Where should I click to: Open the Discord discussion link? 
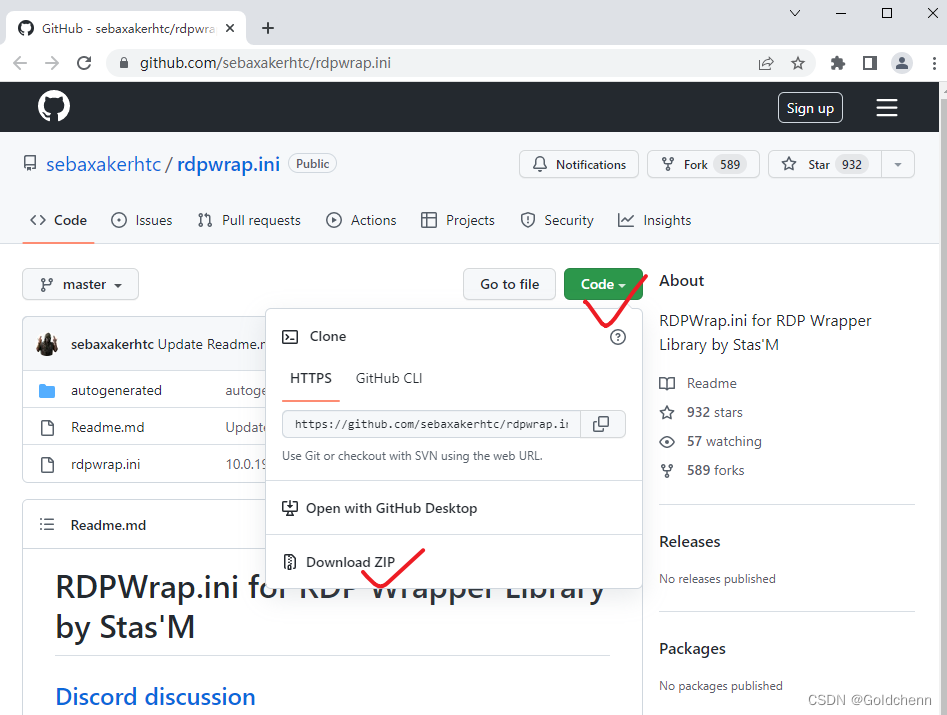click(x=155, y=696)
